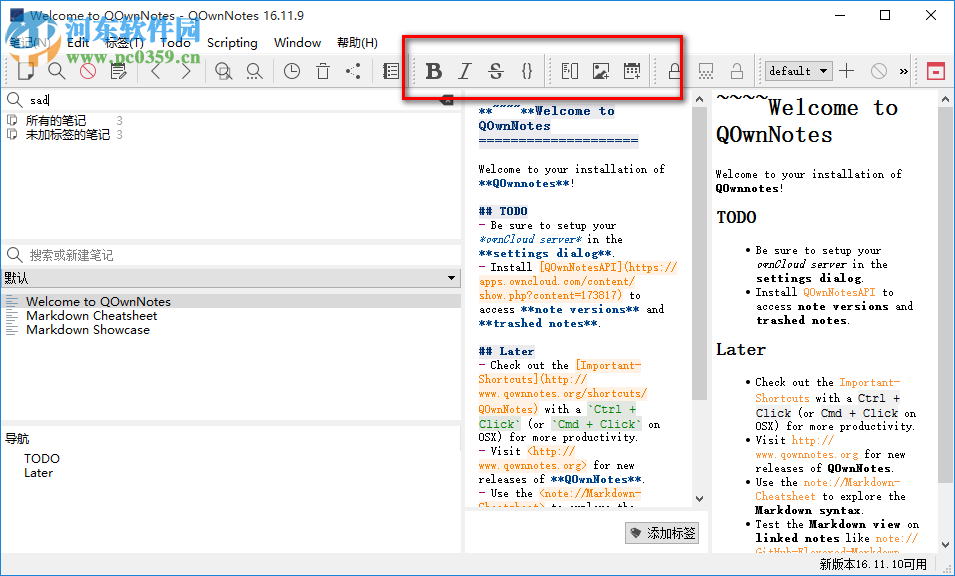Viewport: 955px width, 576px height.
Task: Share the note with share icon
Action: pos(353,71)
